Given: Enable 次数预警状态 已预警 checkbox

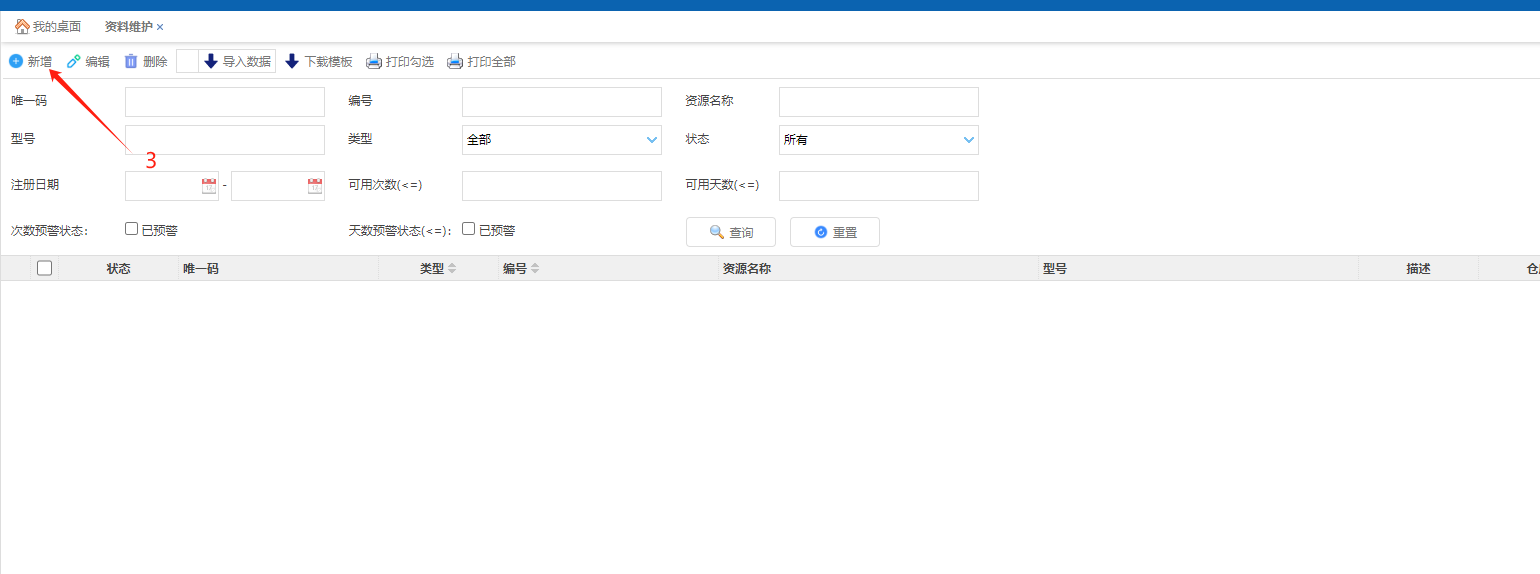Looking at the screenshot, I should coord(131,229).
